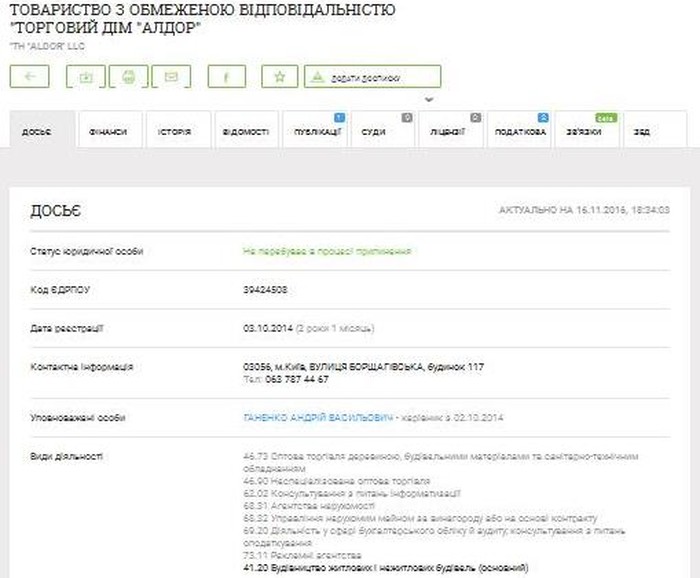Expand the chevron below the toolbar
700x578 pixels.
point(429,100)
